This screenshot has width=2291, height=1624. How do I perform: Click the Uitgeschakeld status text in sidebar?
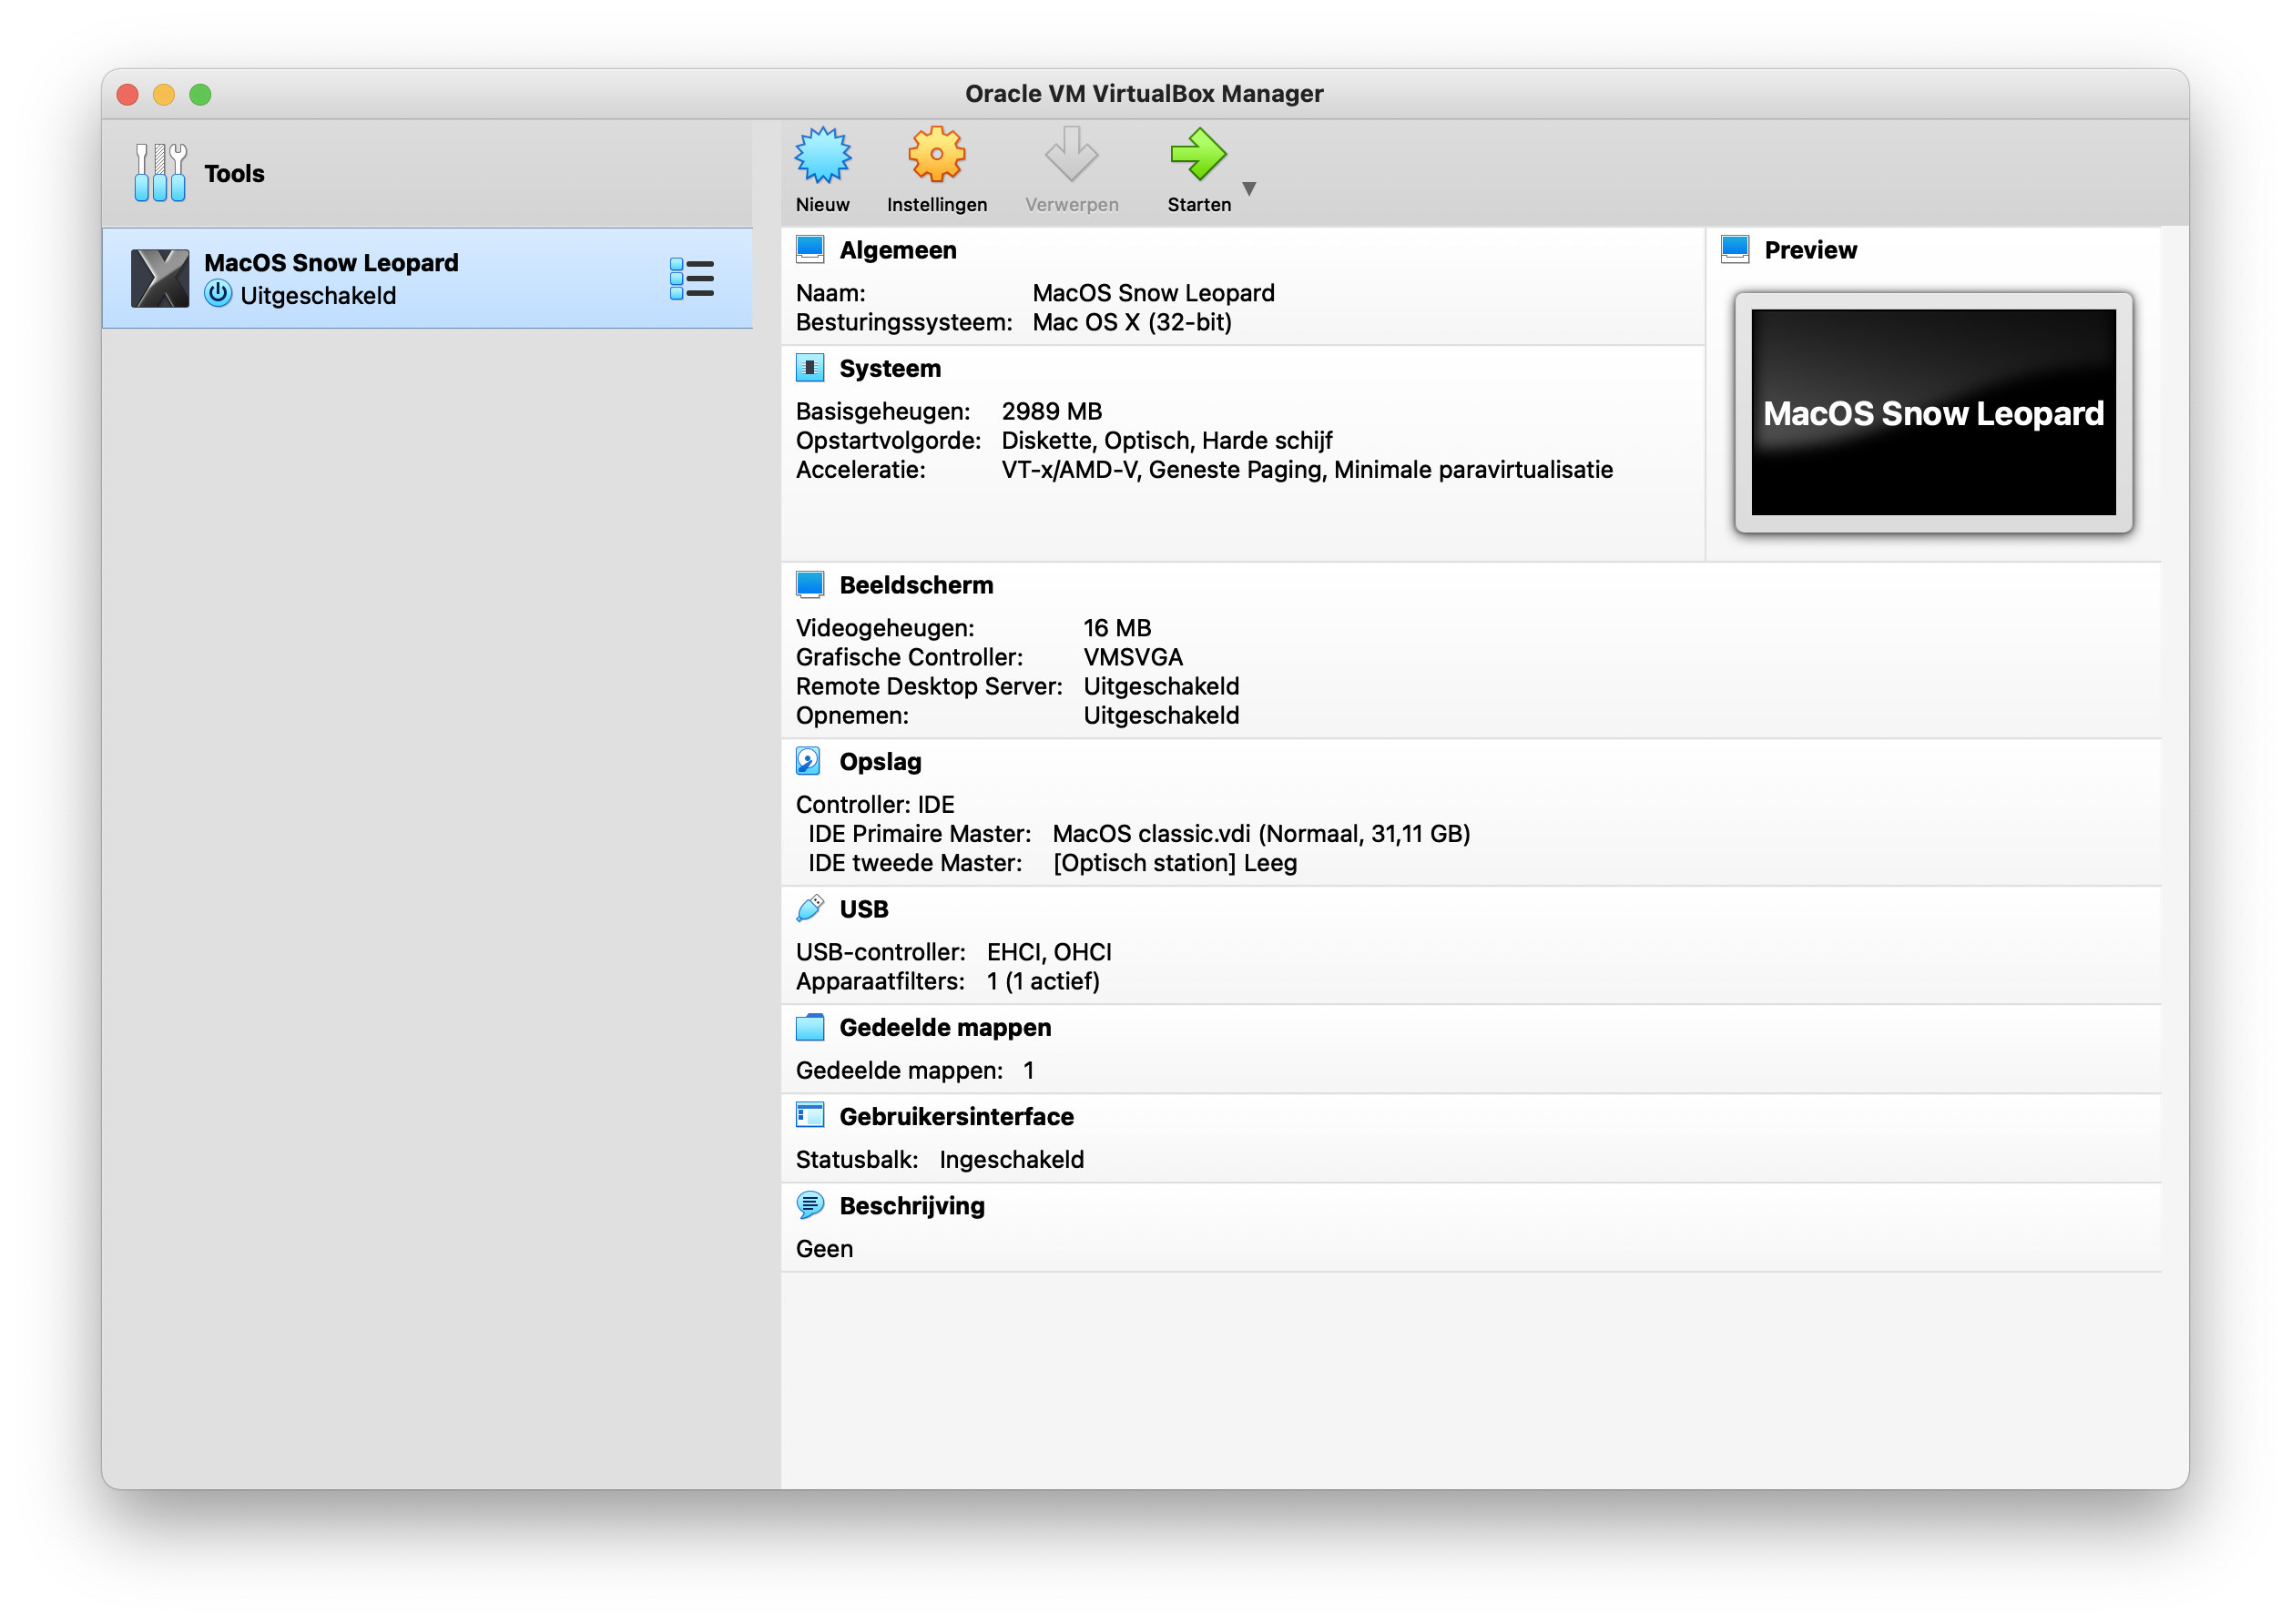point(318,296)
